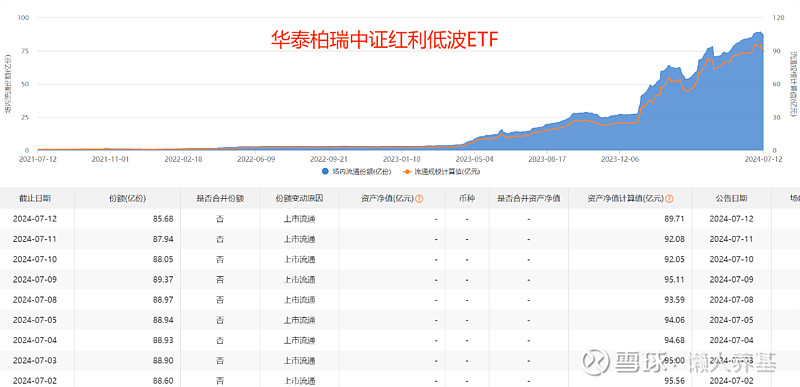800x387 pixels.
Task: Click 否 in the 2024-07-04 row
Action: pos(220,341)
